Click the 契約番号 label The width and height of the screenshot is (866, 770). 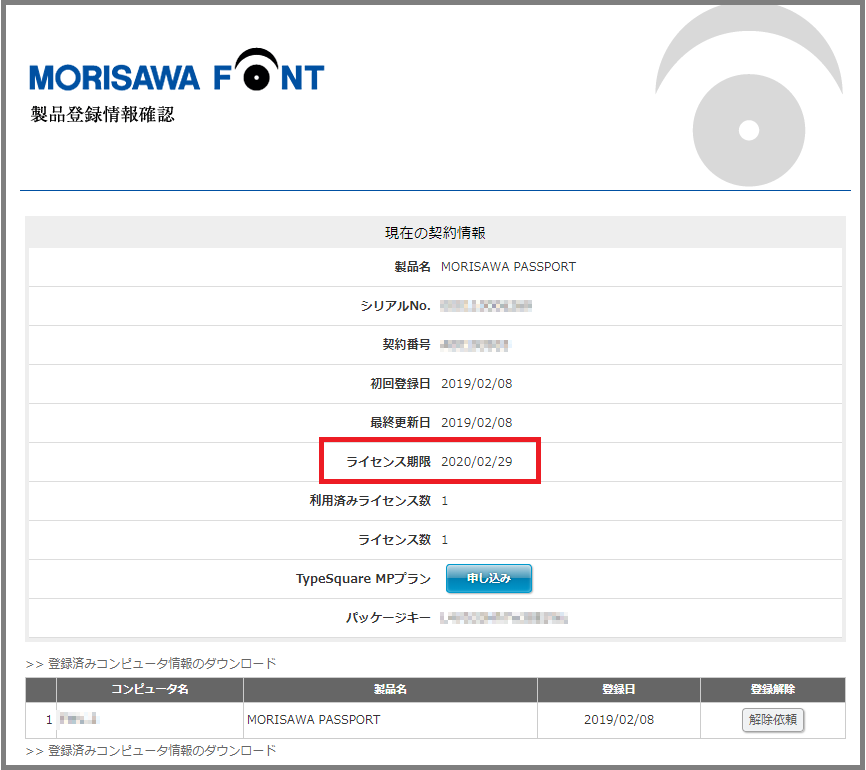point(406,345)
